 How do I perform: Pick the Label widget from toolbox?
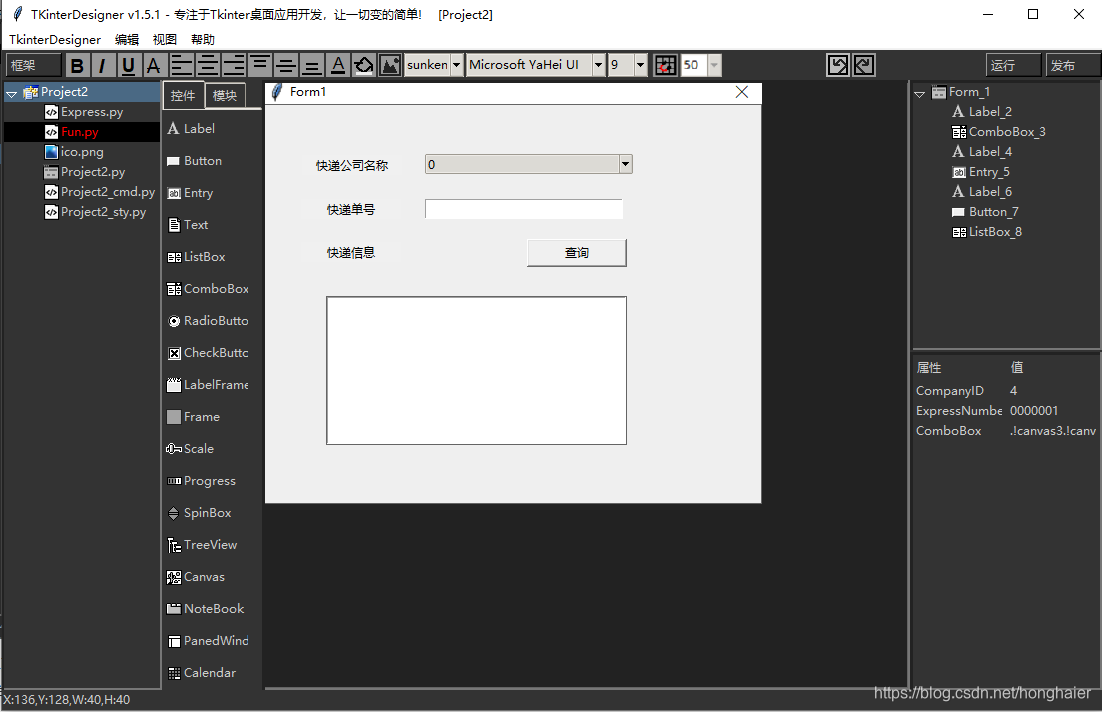[191, 129]
